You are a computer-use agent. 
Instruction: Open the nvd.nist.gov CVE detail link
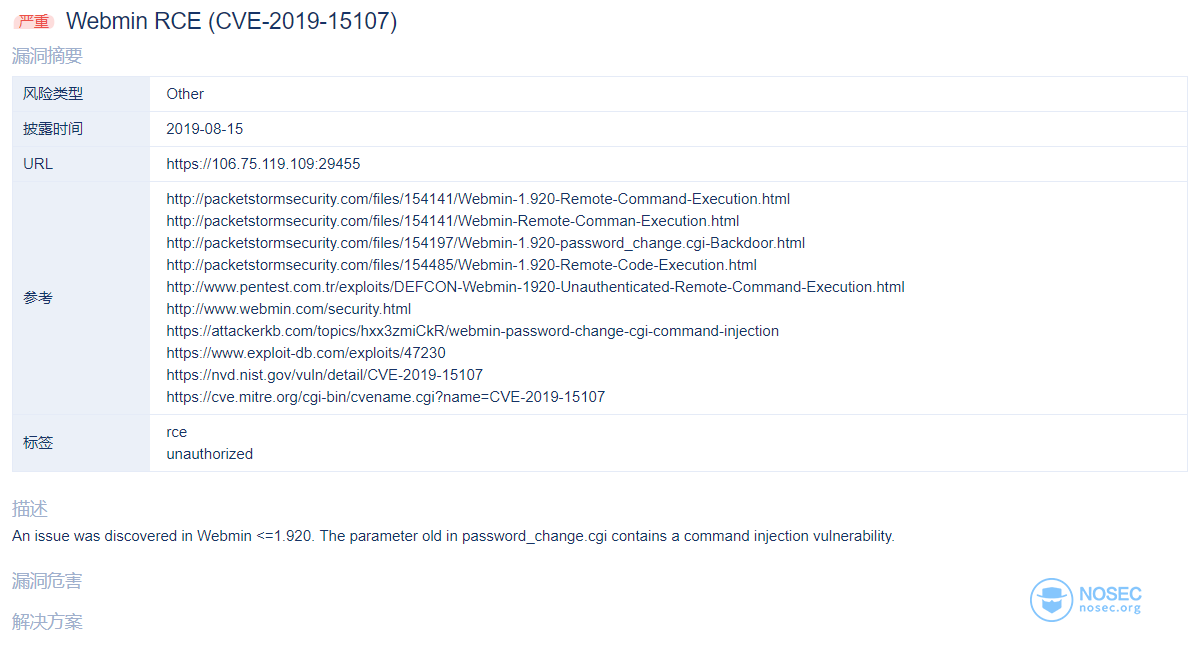pos(324,376)
